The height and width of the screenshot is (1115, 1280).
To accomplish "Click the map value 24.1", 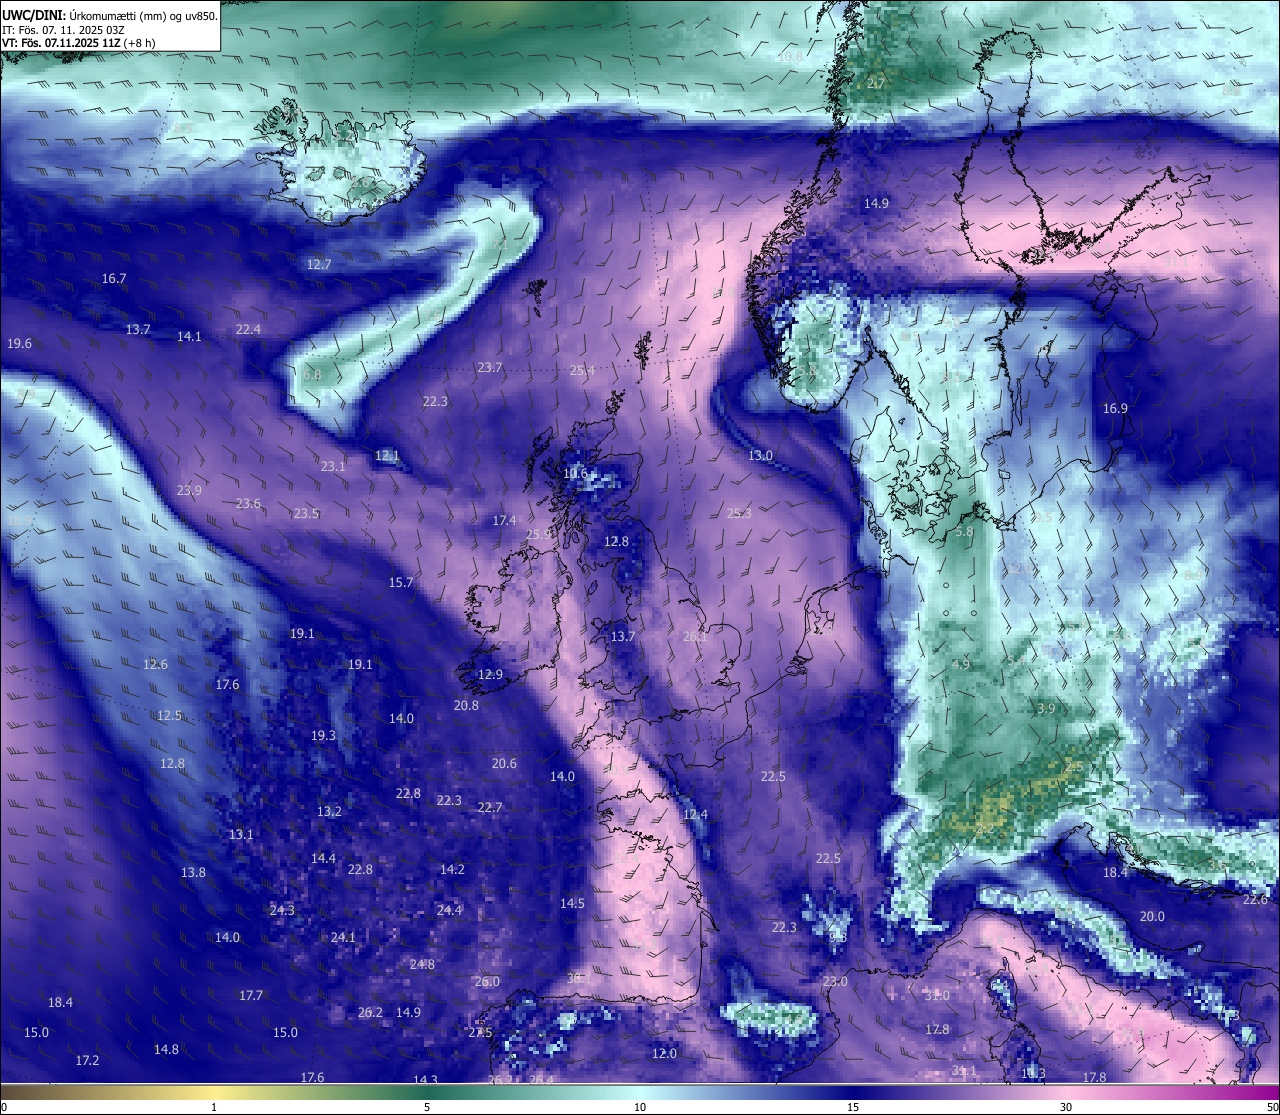I will coord(343,937).
